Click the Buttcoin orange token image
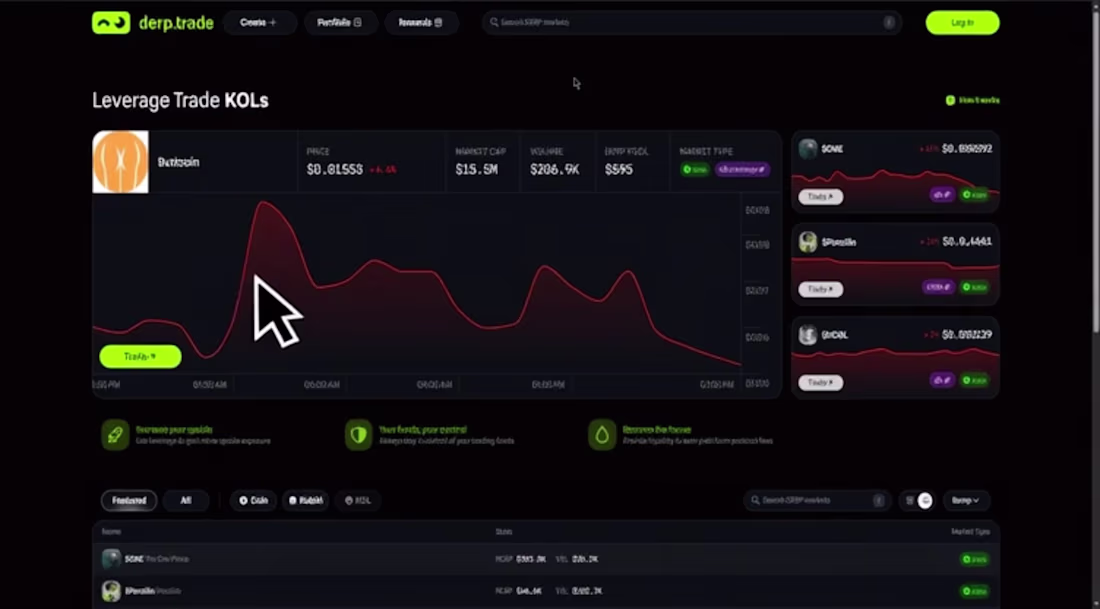This screenshot has width=1100, height=609. (x=121, y=162)
